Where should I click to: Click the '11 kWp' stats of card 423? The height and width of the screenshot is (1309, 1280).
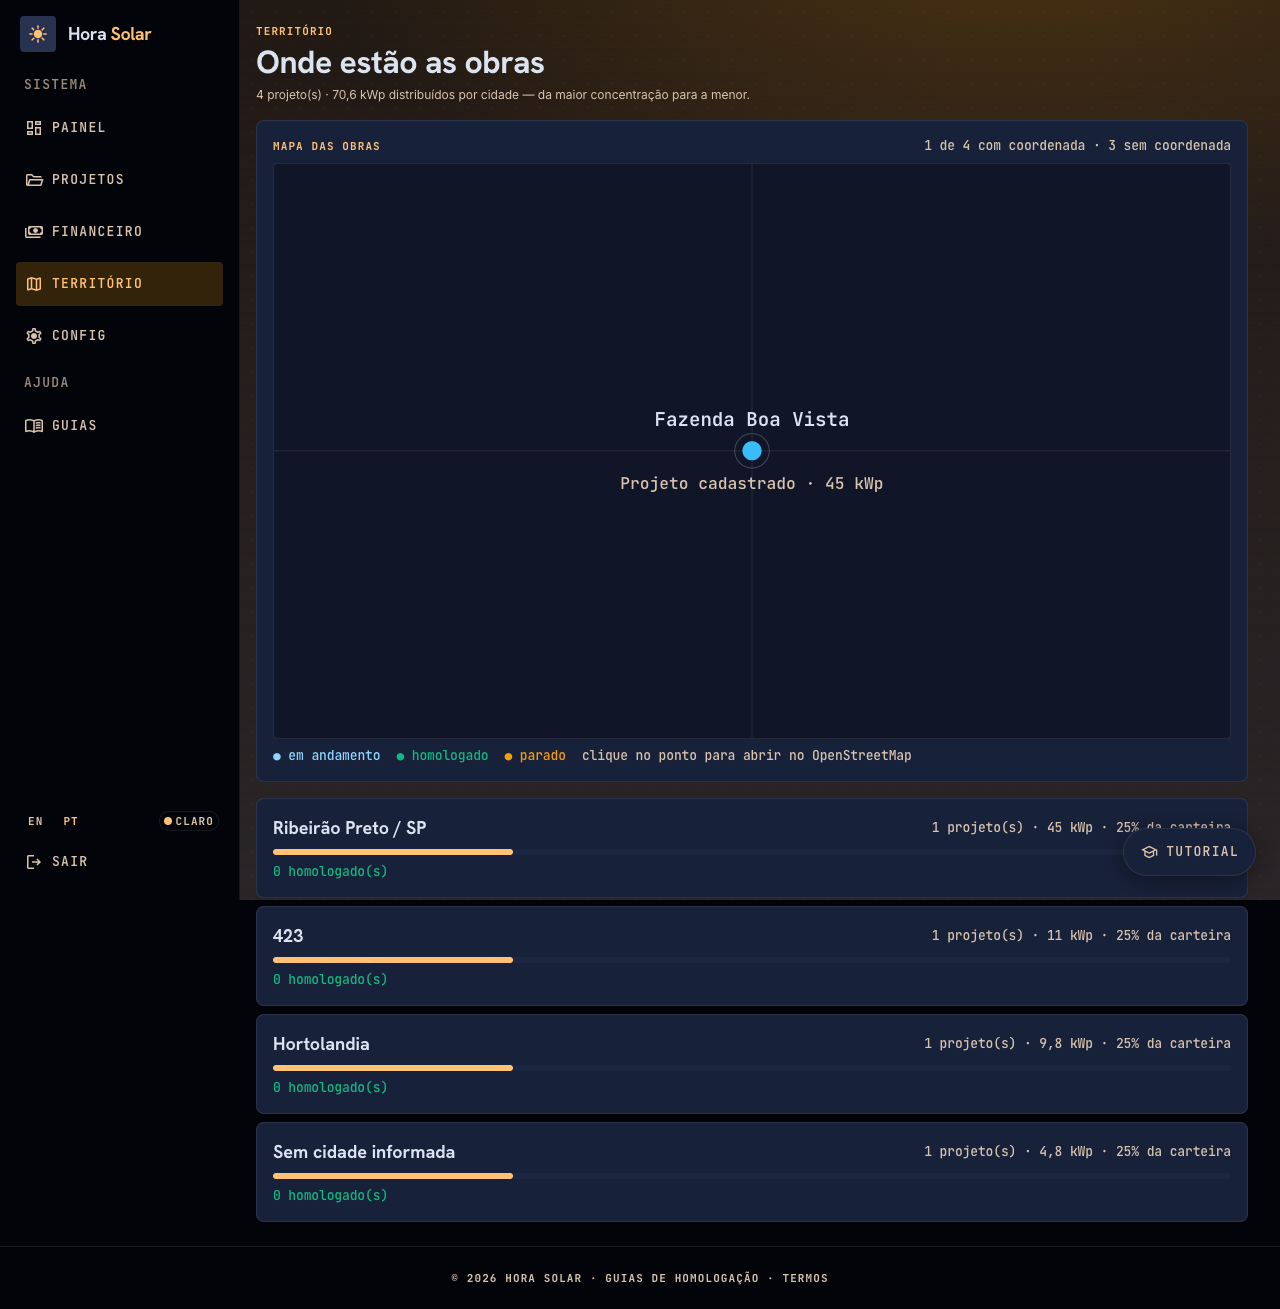click(1081, 936)
